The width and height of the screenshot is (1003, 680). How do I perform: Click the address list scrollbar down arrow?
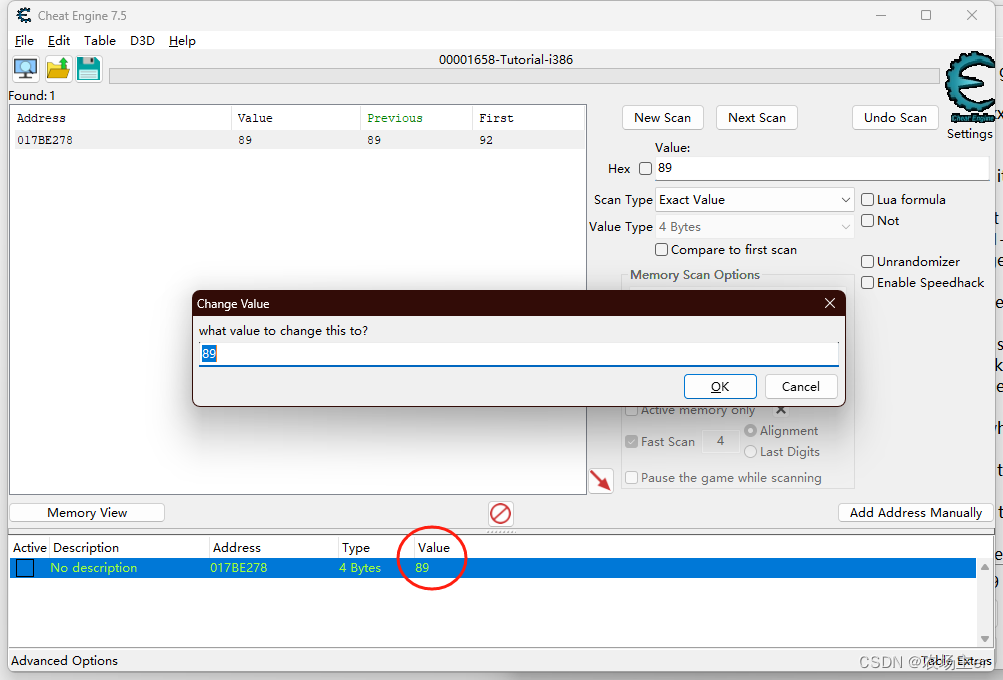click(x=984, y=638)
